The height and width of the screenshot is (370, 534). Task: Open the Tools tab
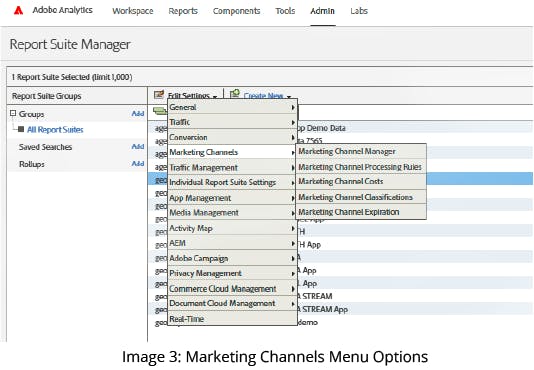pyautogui.click(x=285, y=11)
